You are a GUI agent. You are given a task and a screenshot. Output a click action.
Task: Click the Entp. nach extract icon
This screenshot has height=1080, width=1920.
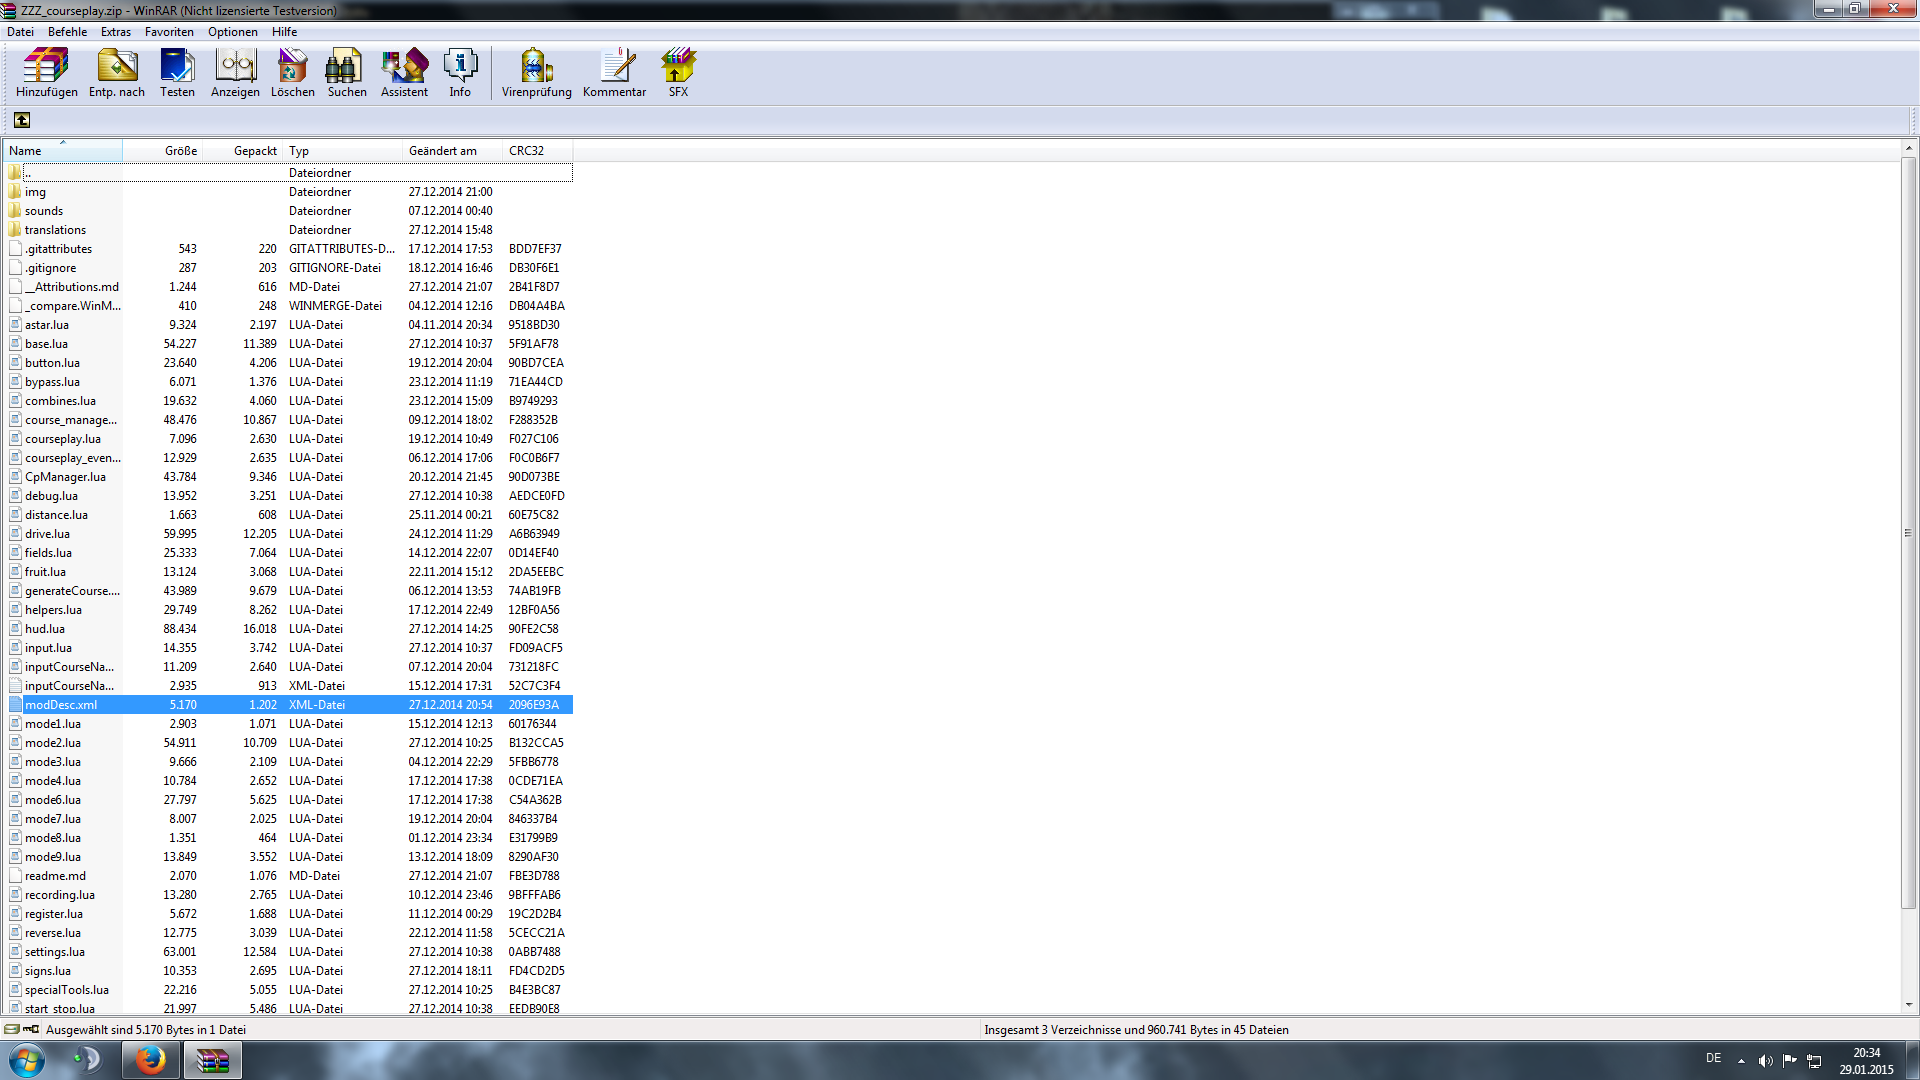click(x=117, y=73)
